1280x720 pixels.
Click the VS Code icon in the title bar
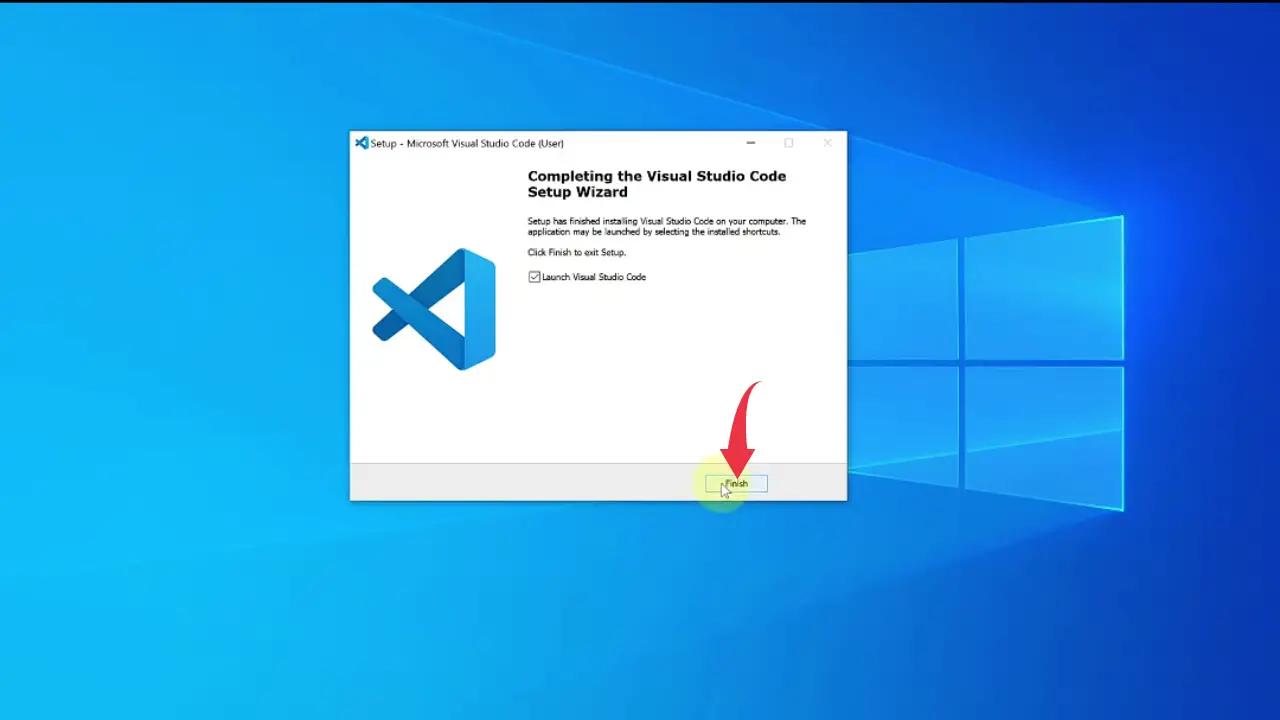coord(362,143)
